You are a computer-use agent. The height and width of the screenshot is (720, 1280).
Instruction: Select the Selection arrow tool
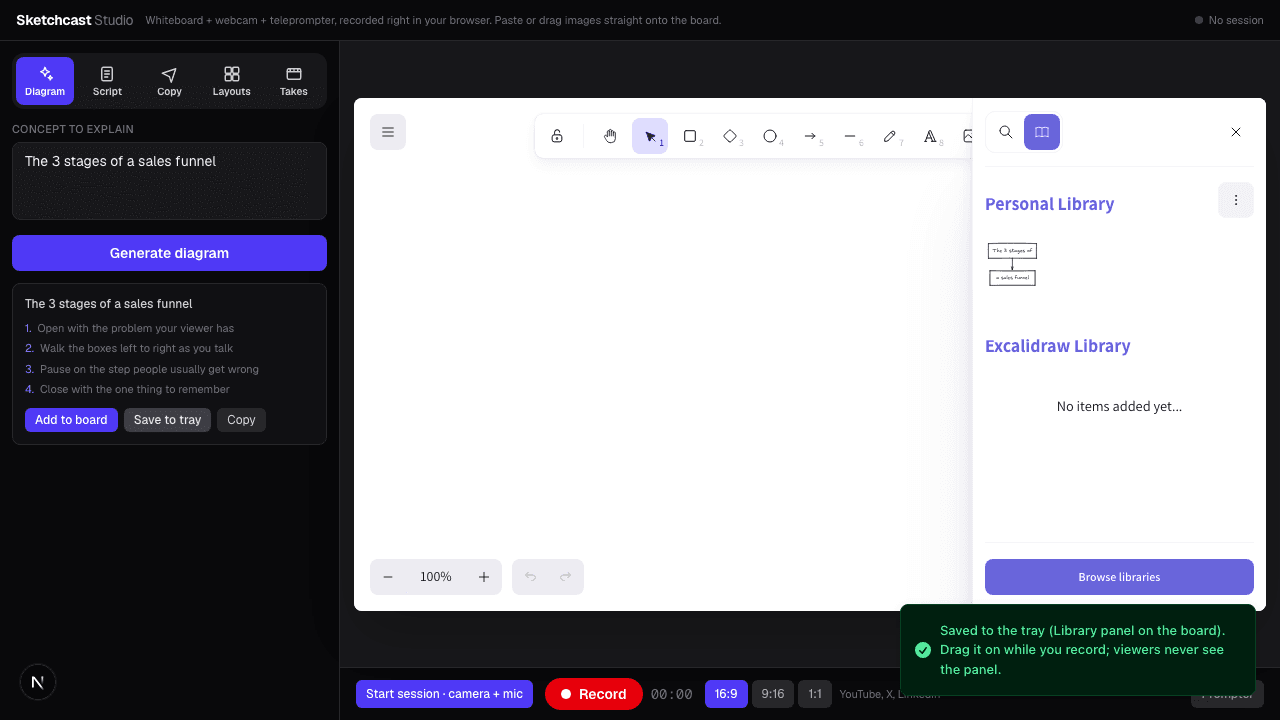point(650,136)
